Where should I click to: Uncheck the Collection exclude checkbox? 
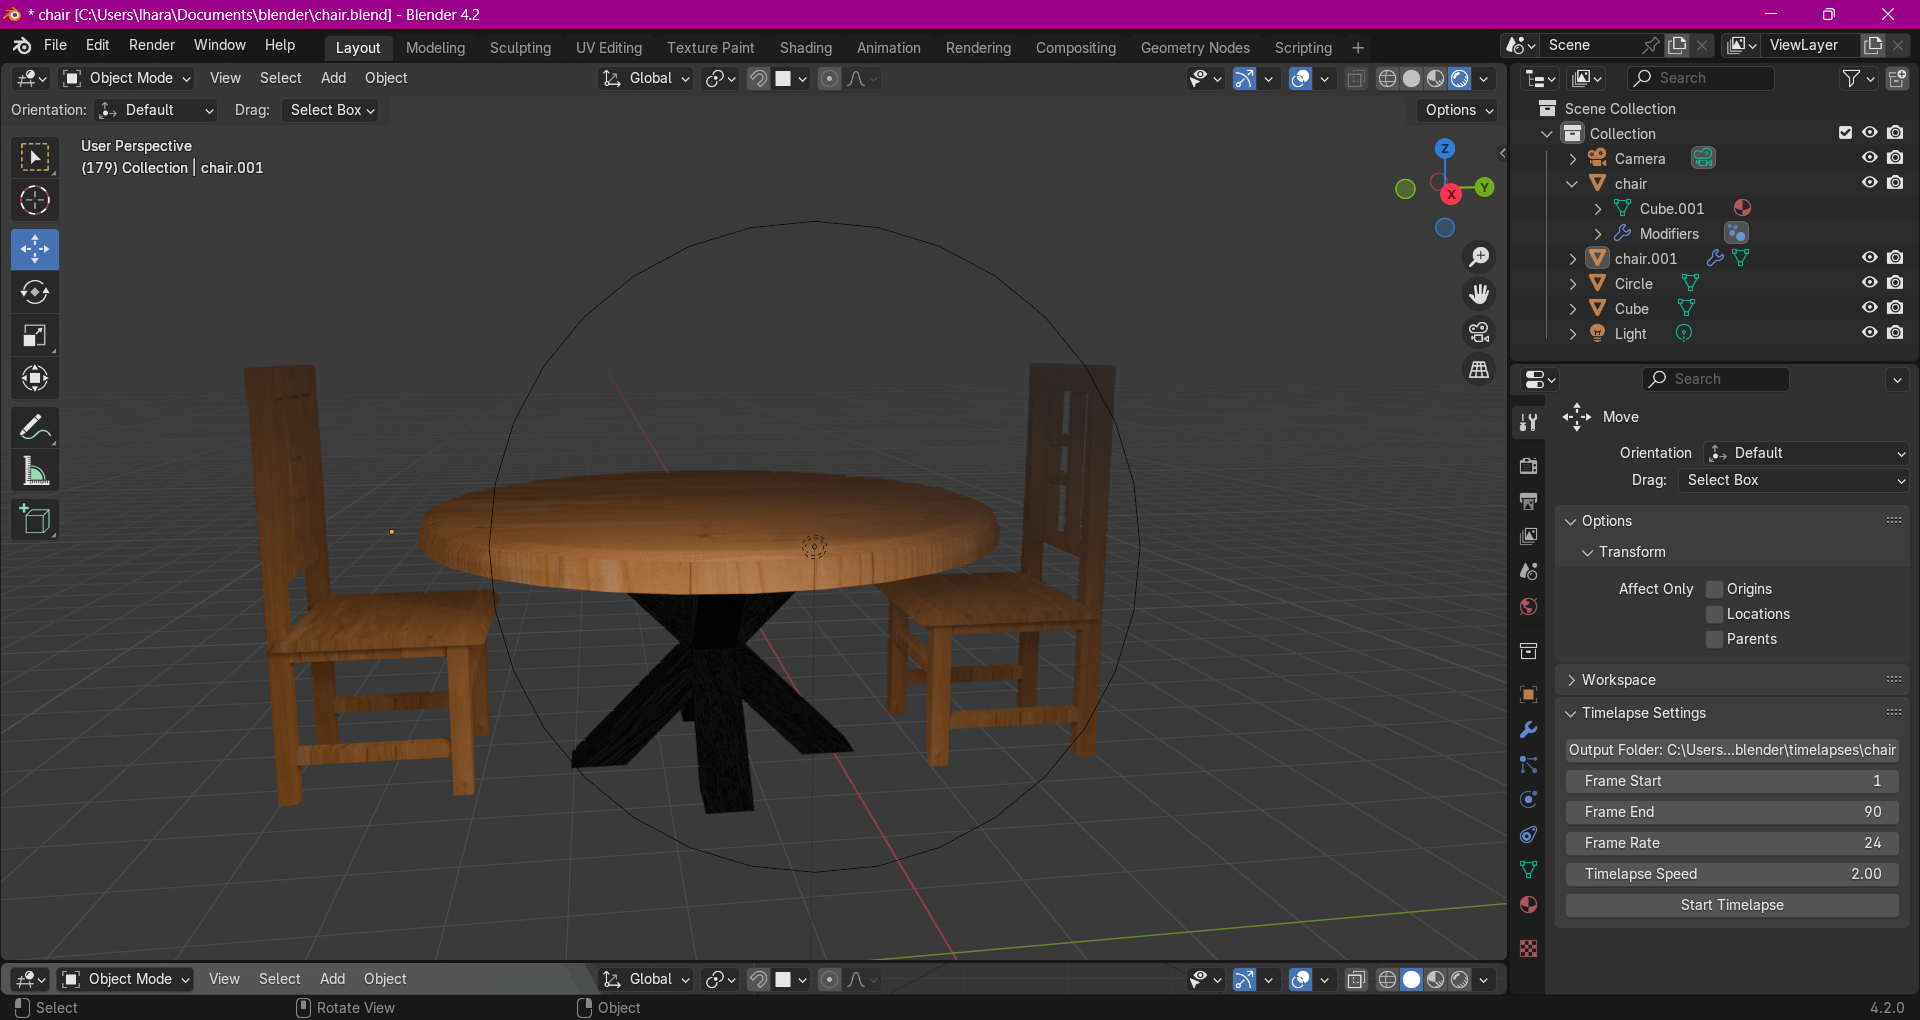[x=1845, y=133]
